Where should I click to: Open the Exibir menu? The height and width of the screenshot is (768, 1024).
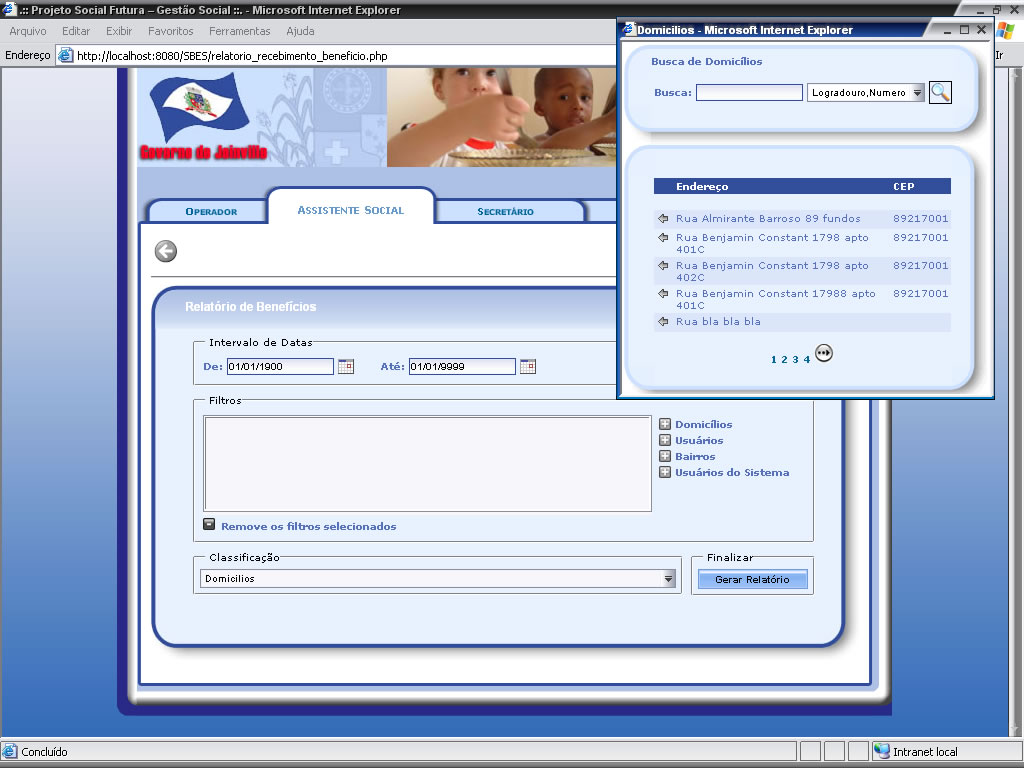(x=119, y=31)
